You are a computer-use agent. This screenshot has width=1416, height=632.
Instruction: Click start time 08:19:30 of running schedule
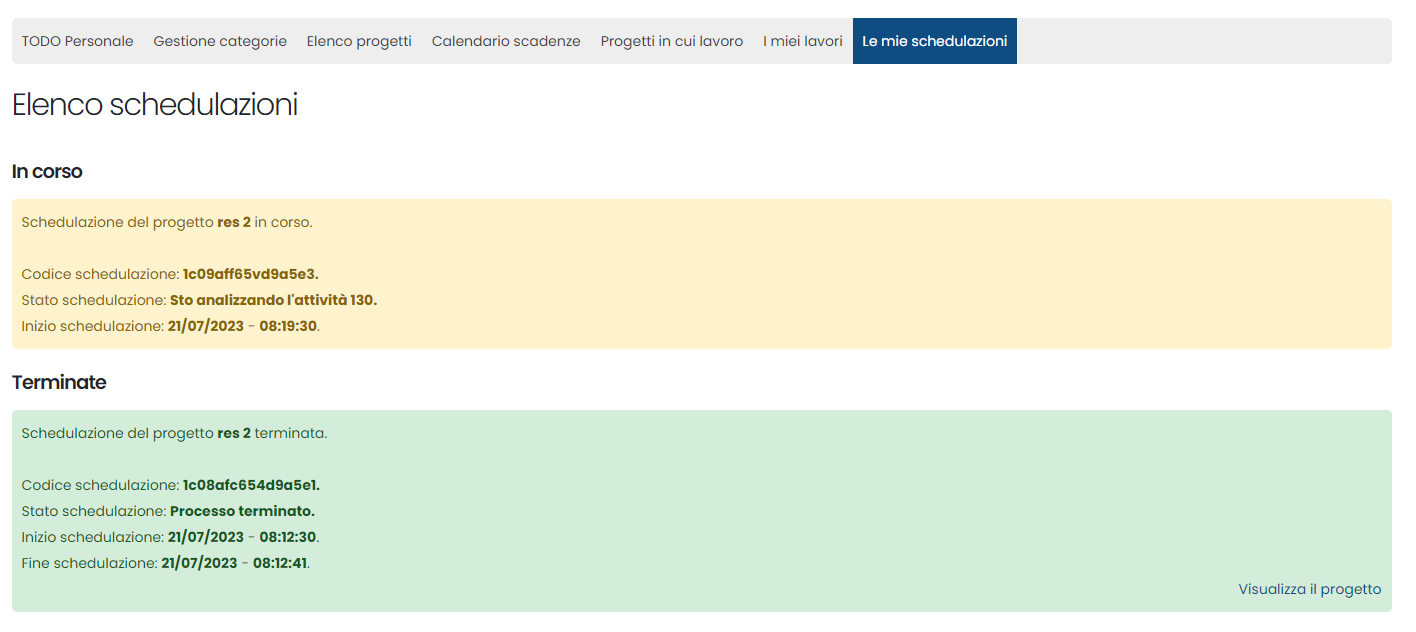pos(288,326)
